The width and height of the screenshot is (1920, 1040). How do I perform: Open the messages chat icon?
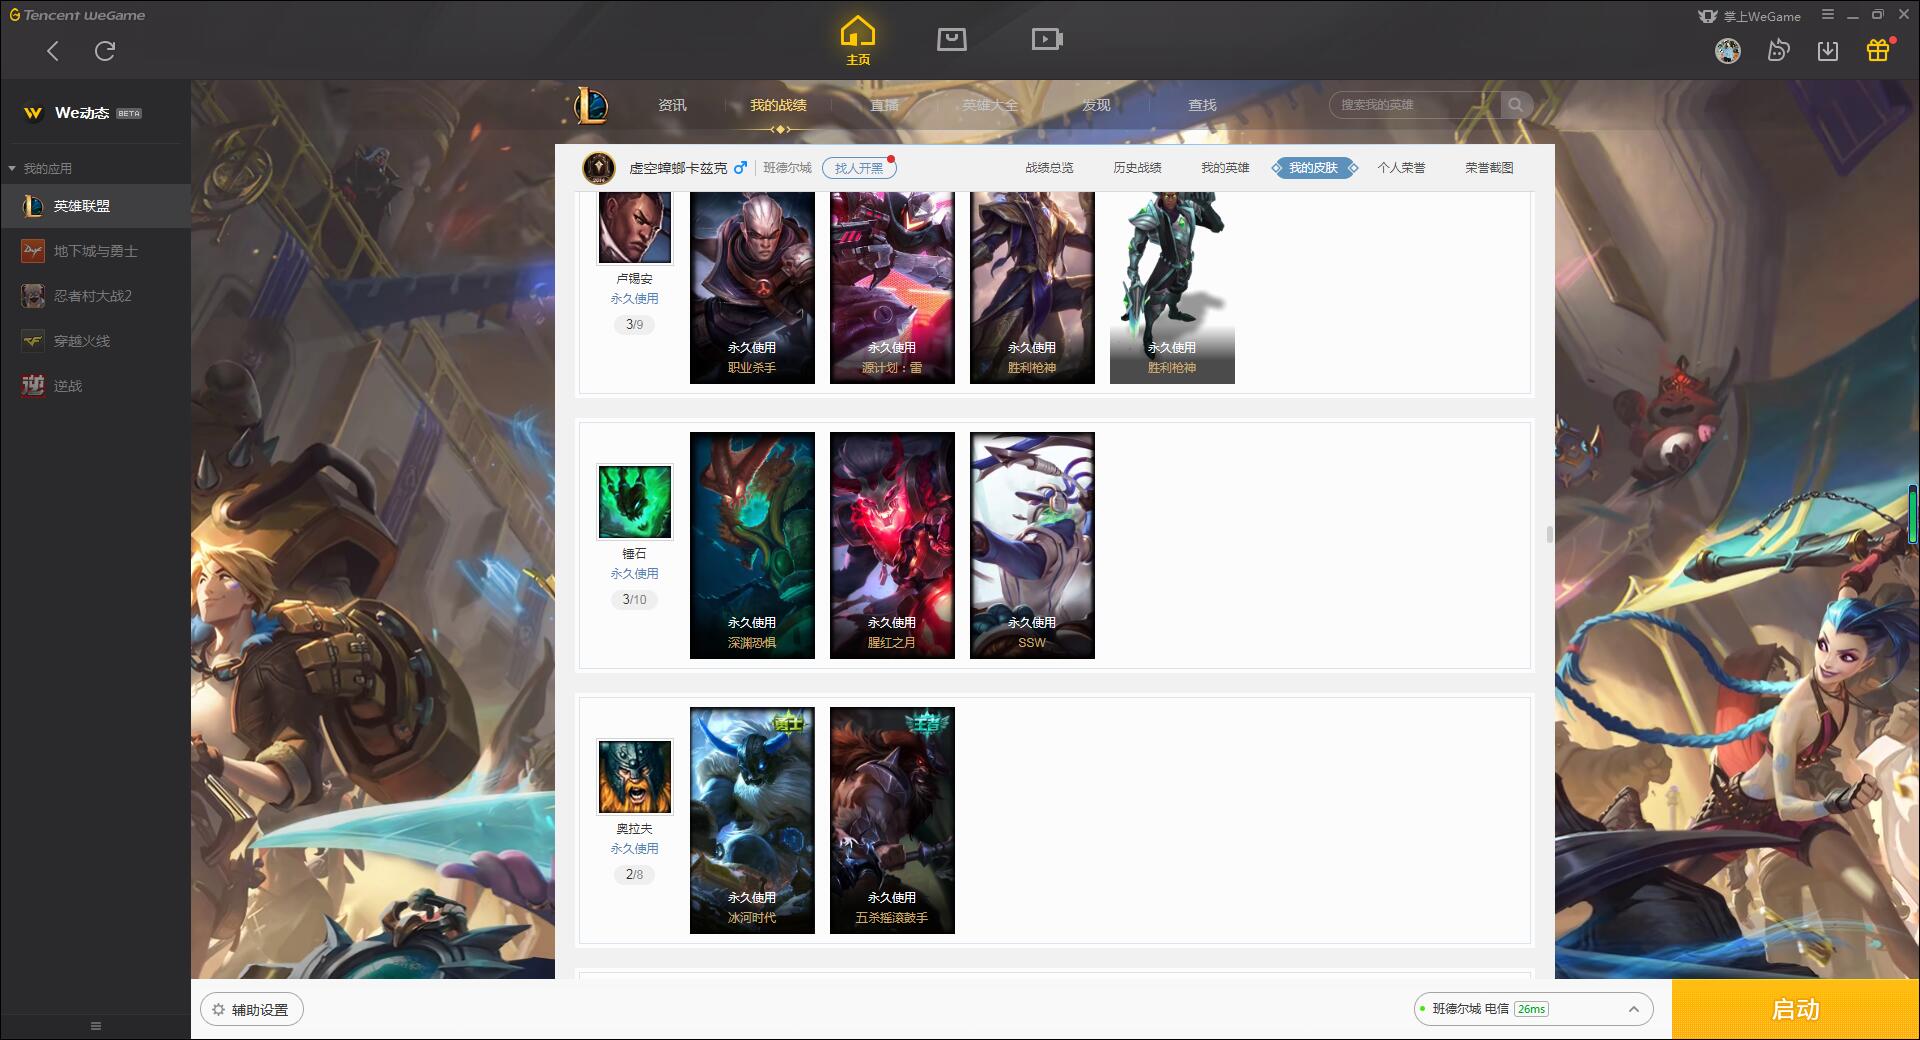click(1778, 51)
